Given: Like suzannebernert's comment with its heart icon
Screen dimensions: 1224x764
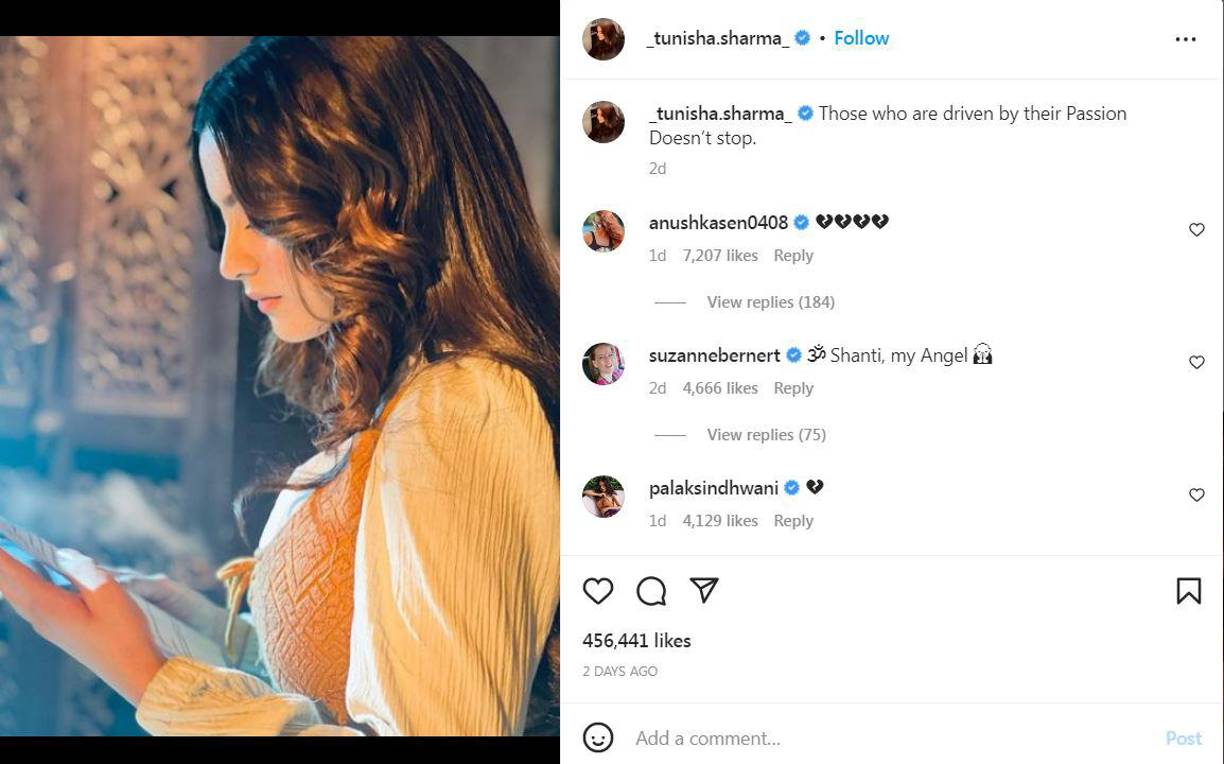Looking at the screenshot, I should point(1197,362).
